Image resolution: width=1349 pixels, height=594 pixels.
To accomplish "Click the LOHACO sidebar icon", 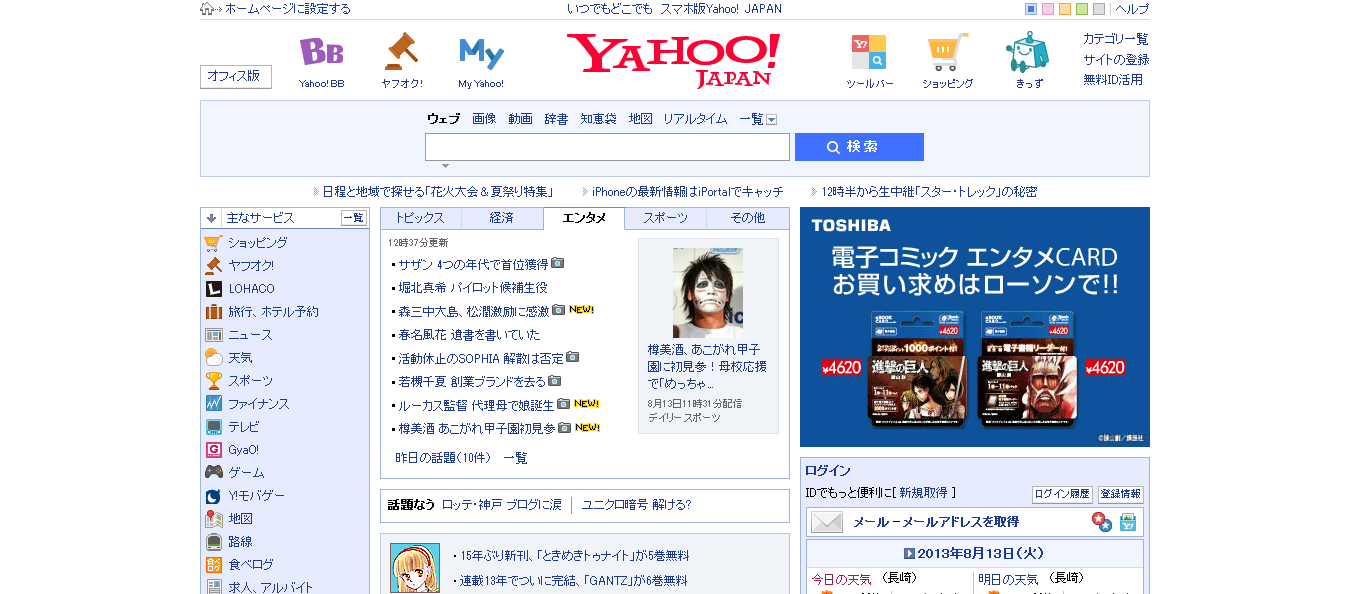I will pyautogui.click(x=213, y=288).
